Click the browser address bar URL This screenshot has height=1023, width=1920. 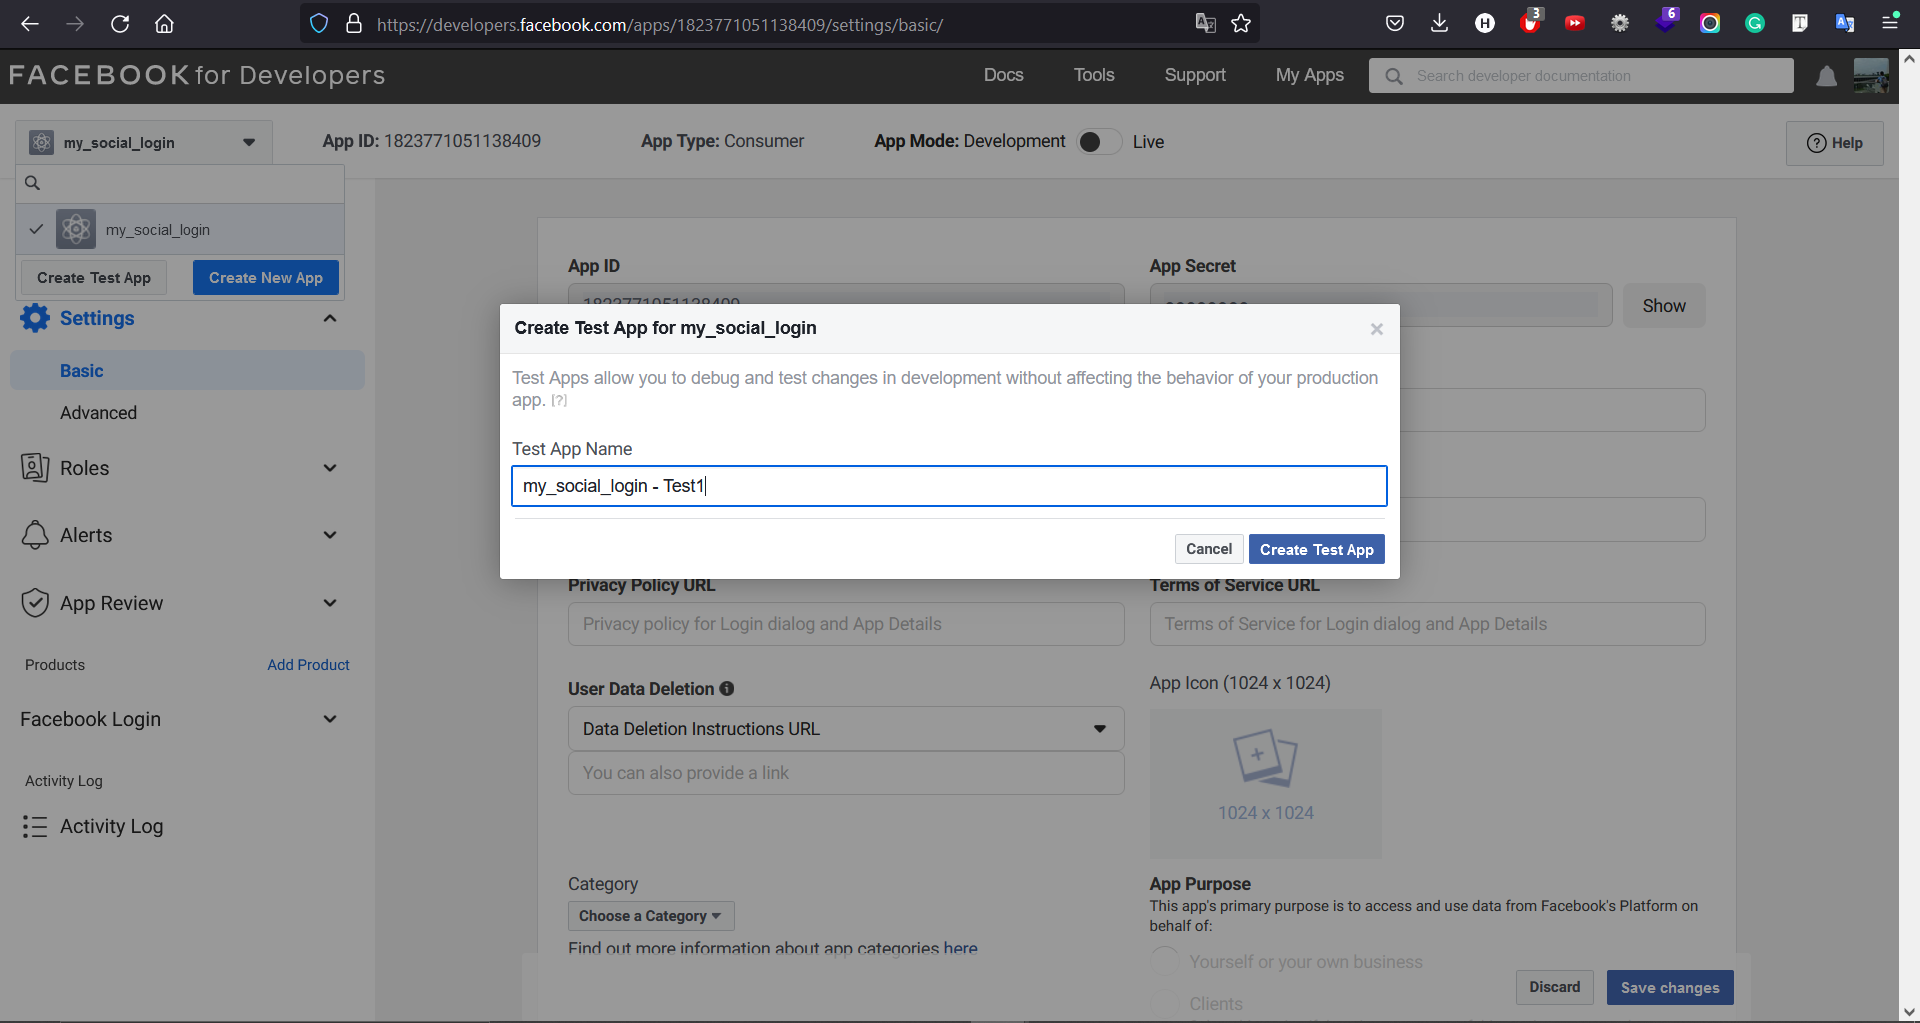pos(660,24)
